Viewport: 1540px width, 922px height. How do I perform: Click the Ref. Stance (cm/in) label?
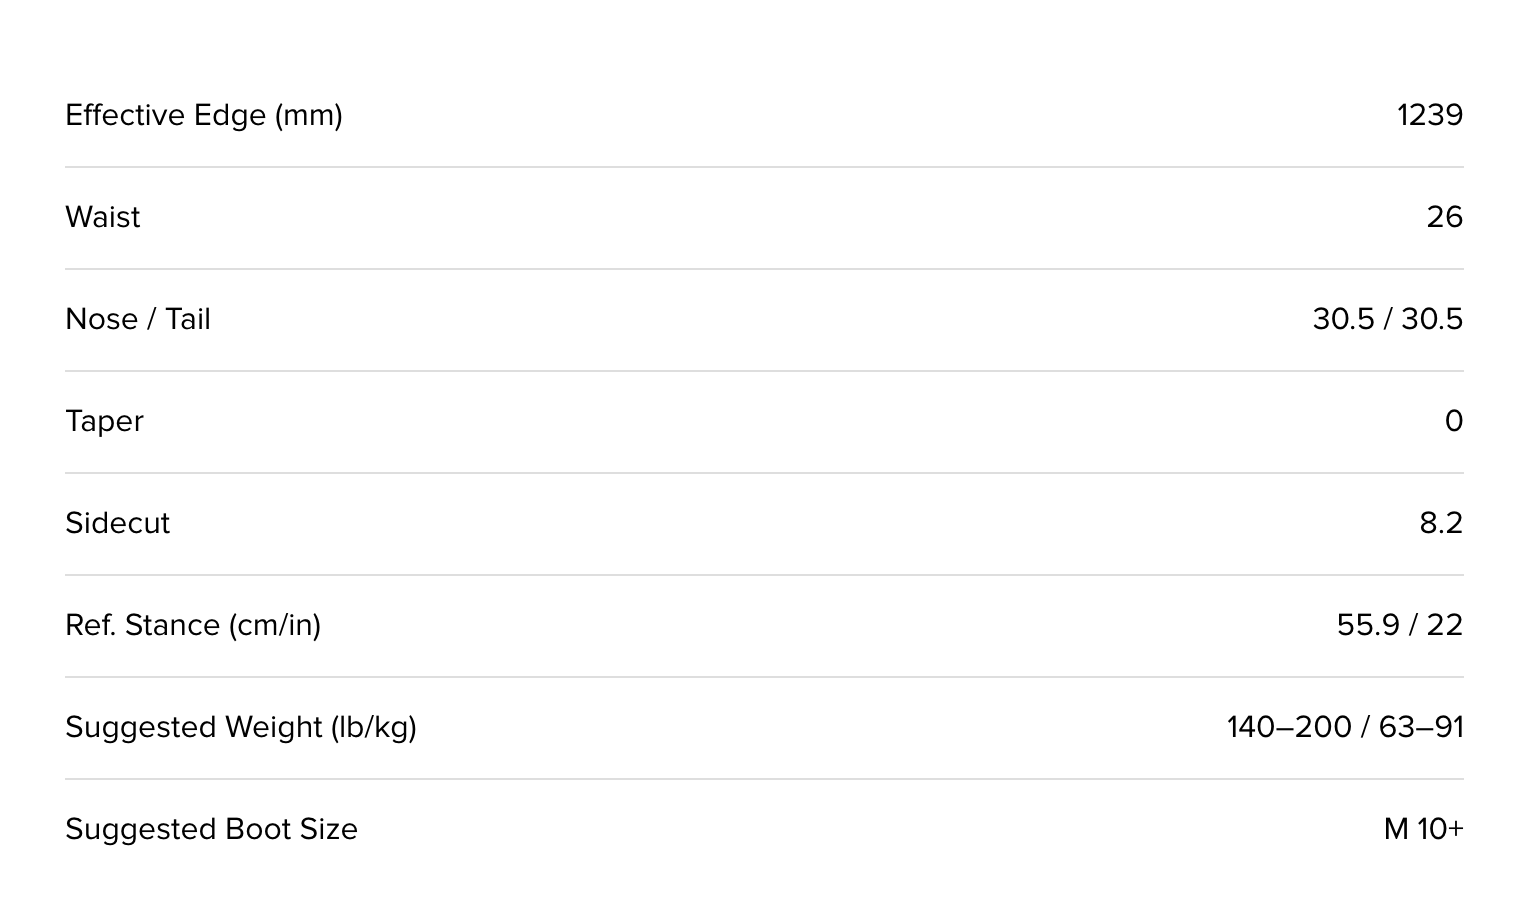pyautogui.click(x=193, y=626)
